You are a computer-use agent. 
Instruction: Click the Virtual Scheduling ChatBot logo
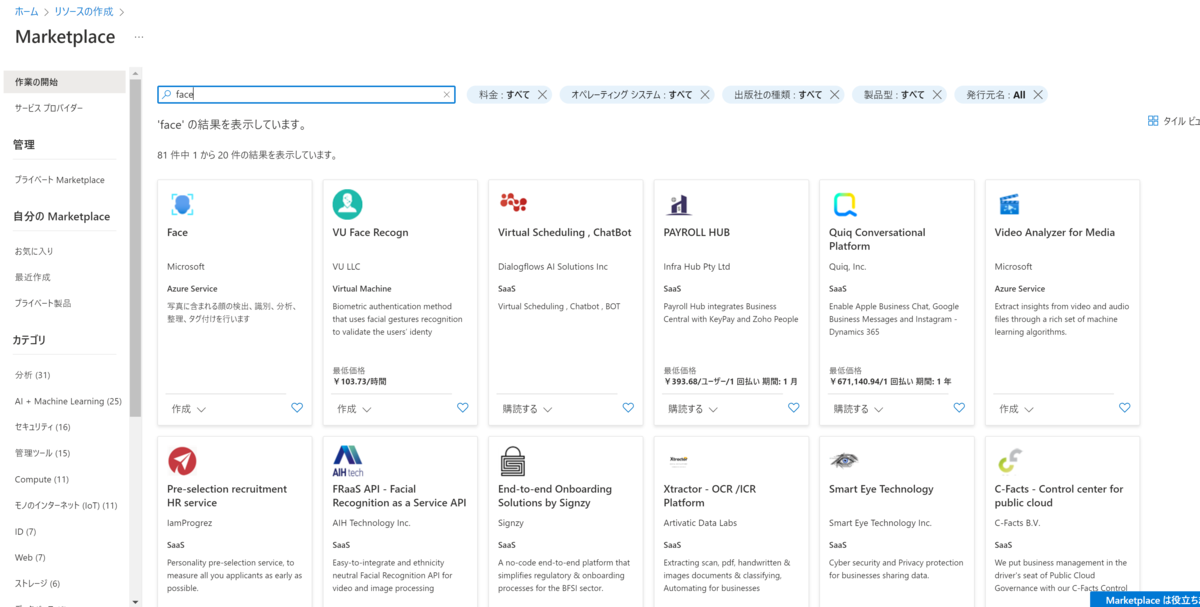pyautogui.click(x=513, y=202)
